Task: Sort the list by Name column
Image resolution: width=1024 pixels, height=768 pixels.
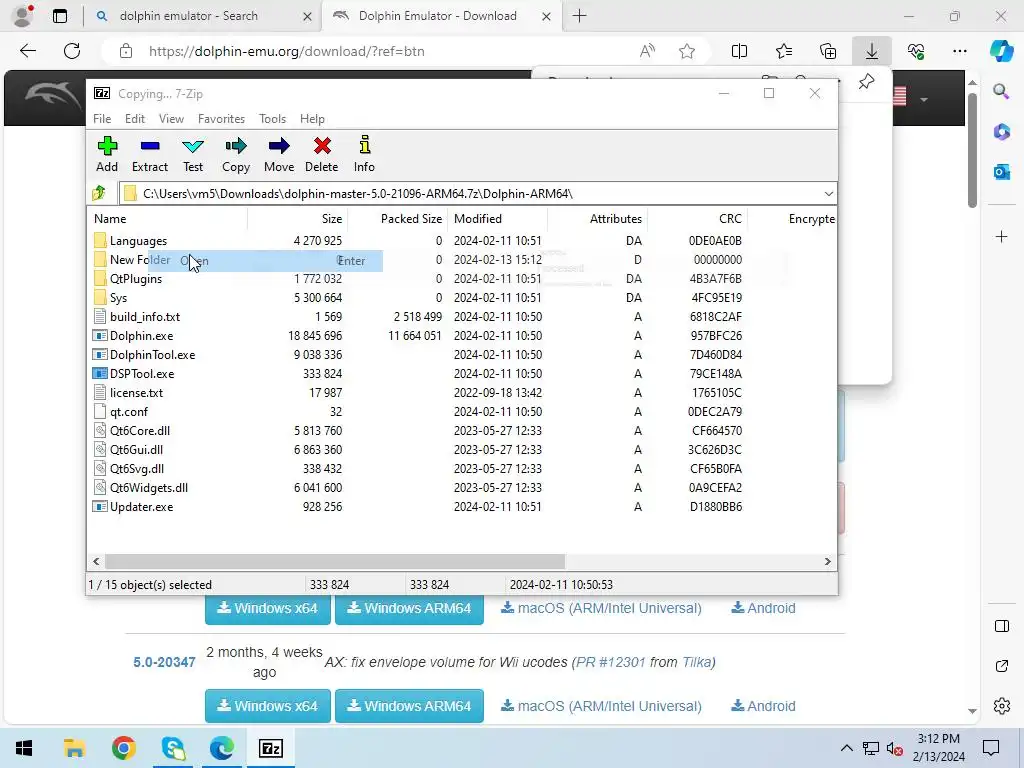Action: click(167, 219)
